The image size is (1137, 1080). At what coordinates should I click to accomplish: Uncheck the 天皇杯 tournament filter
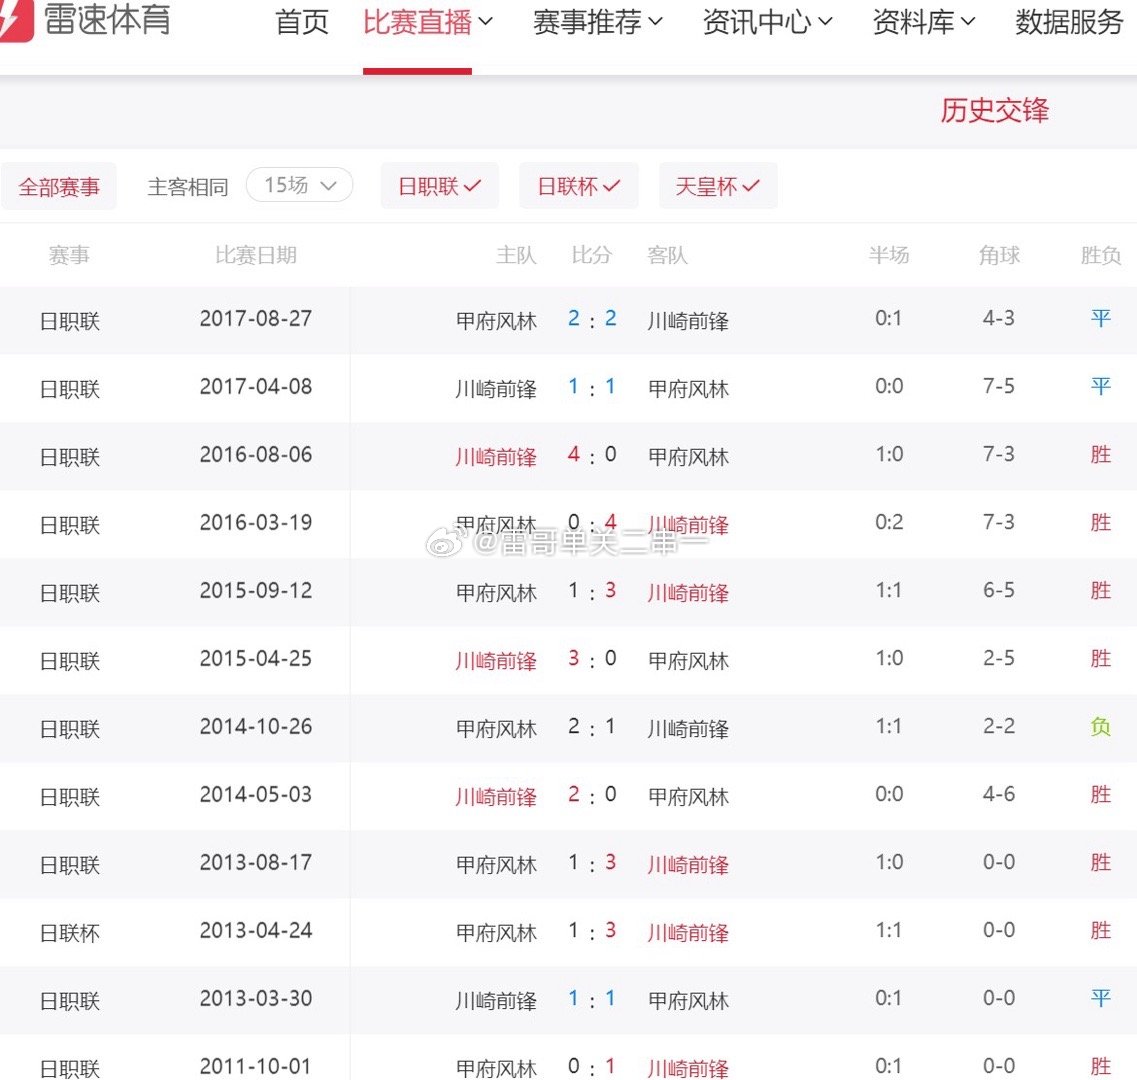[717, 185]
